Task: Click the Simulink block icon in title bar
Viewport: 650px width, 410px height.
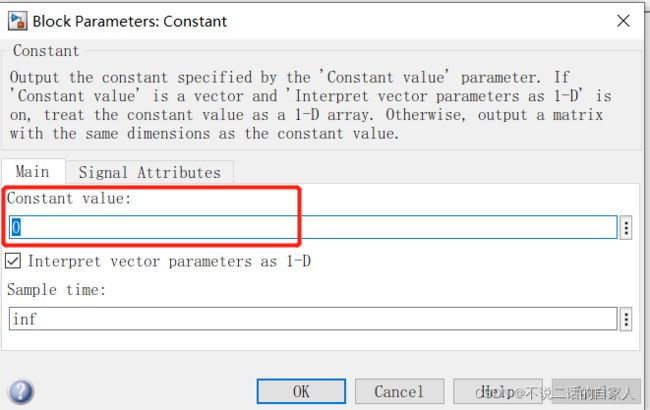Action: [17, 21]
